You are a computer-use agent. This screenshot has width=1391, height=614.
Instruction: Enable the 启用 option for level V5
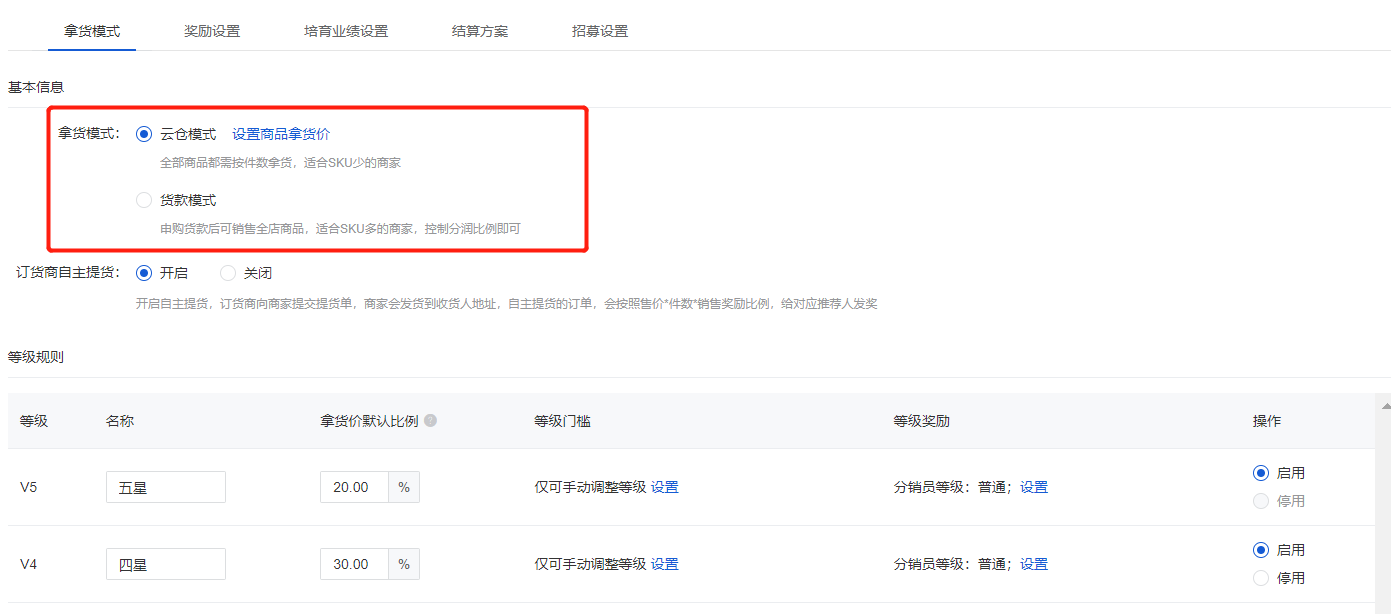[1262, 472]
